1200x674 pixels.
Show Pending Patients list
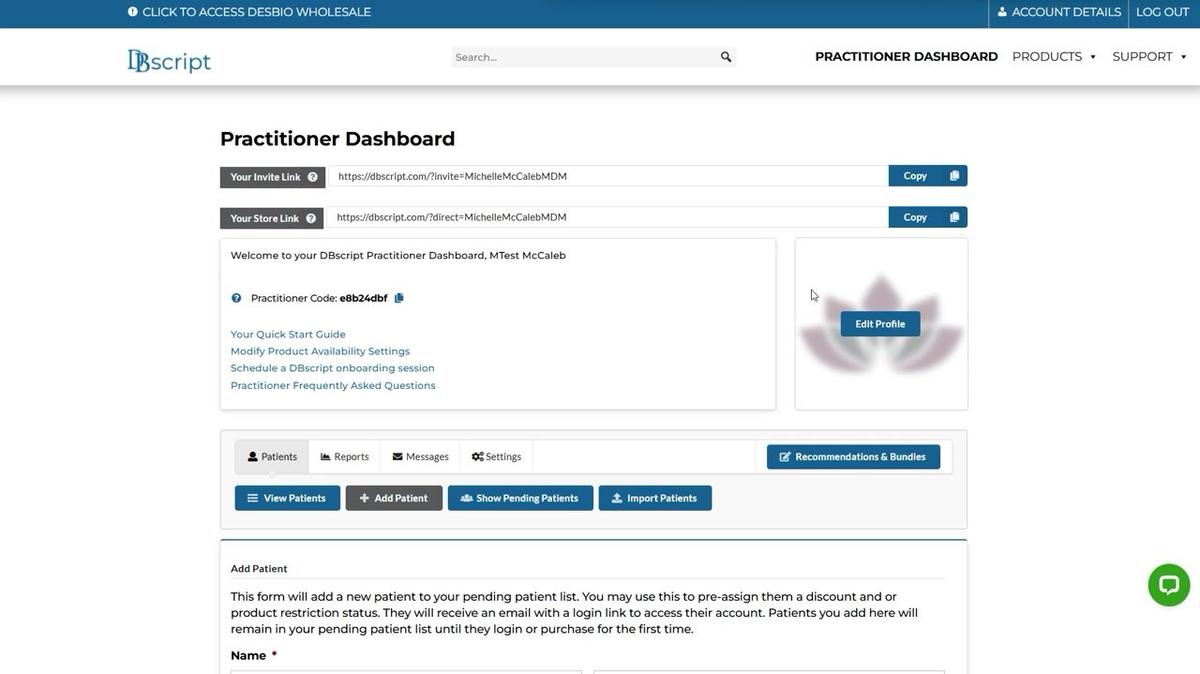click(x=520, y=498)
